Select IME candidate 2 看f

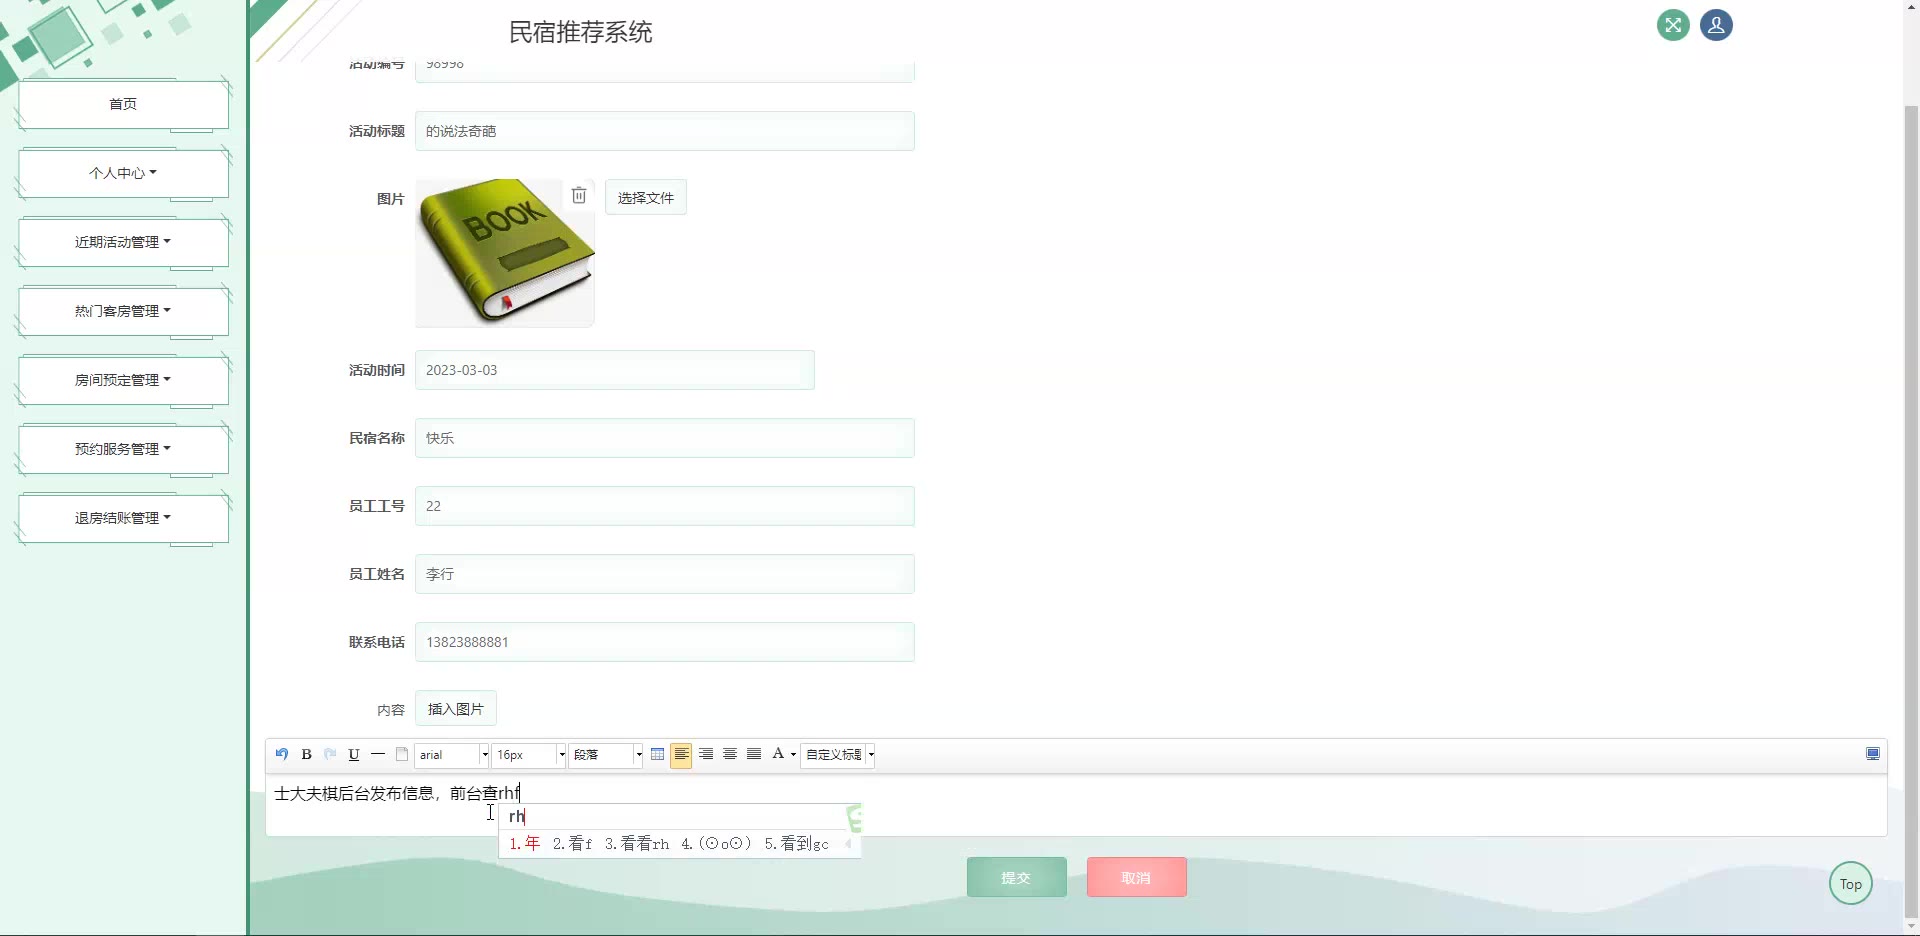[x=573, y=844]
